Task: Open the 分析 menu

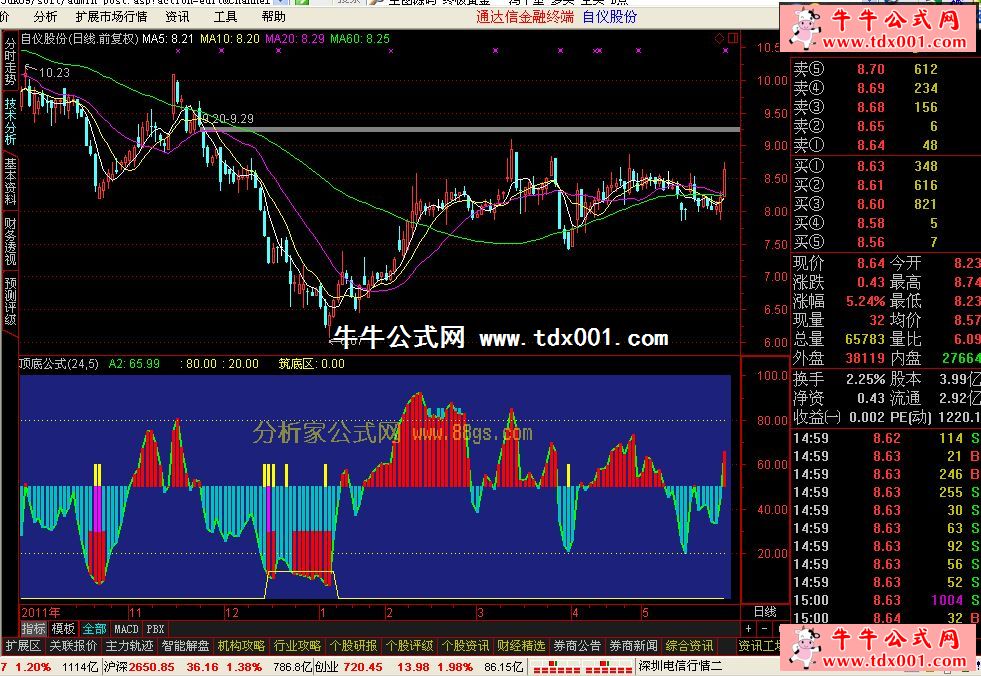Action: pyautogui.click(x=45, y=17)
